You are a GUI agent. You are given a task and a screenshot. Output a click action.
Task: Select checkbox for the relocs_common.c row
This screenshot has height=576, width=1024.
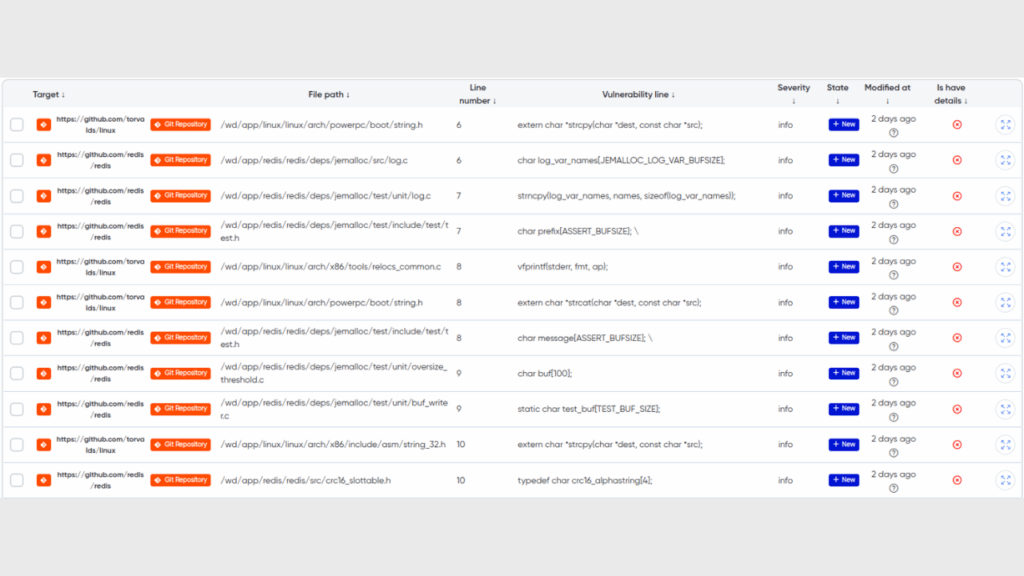click(17, 267)
